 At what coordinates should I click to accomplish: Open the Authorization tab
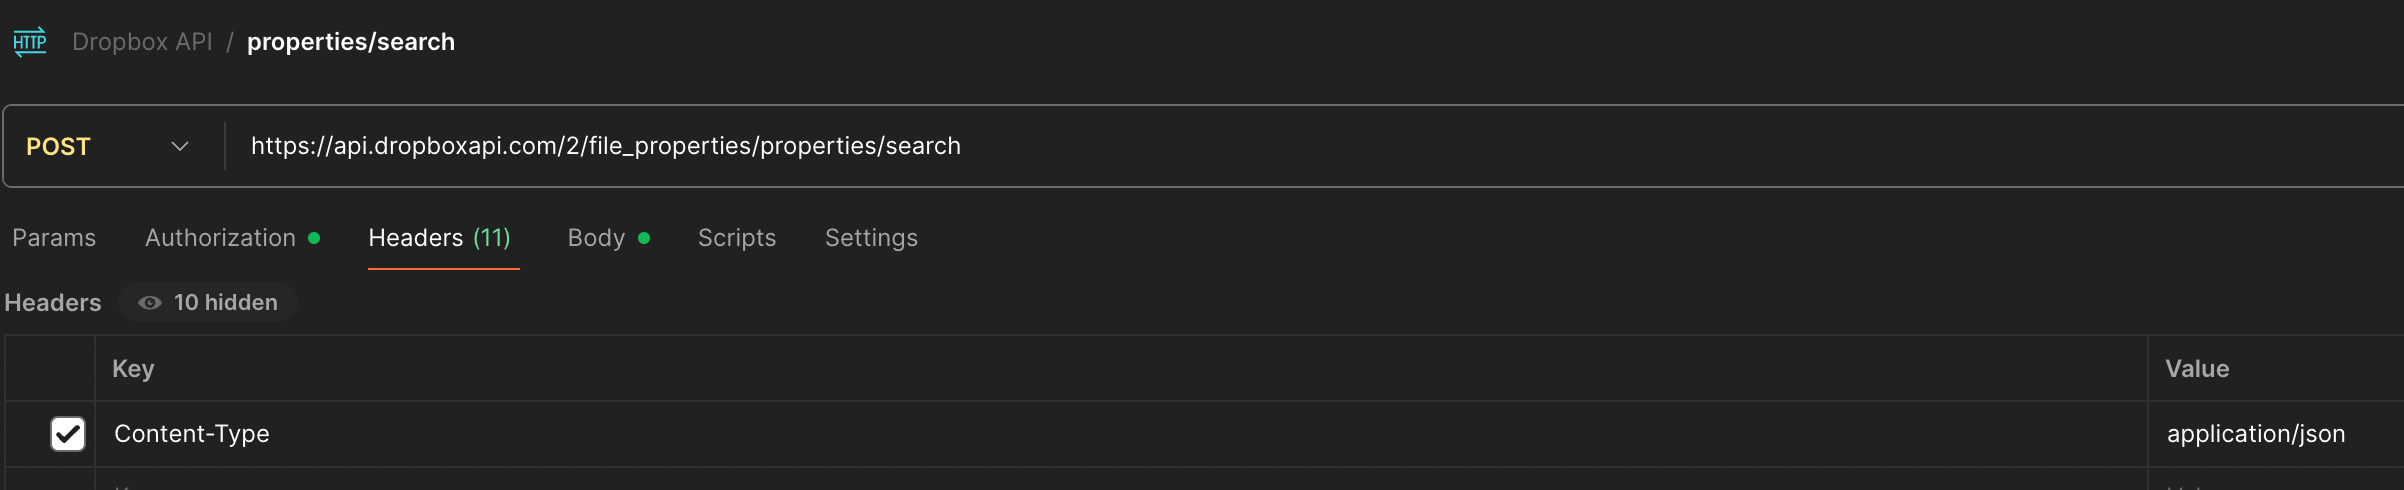pos(221,238)
